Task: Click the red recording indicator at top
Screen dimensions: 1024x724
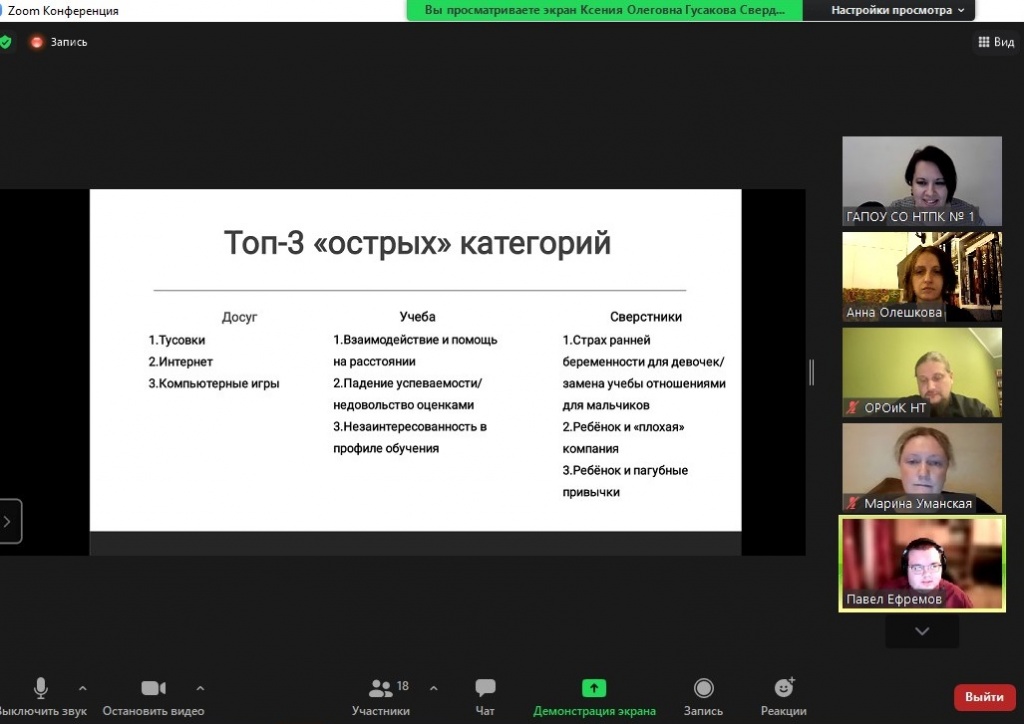Action: coord(37,42)
